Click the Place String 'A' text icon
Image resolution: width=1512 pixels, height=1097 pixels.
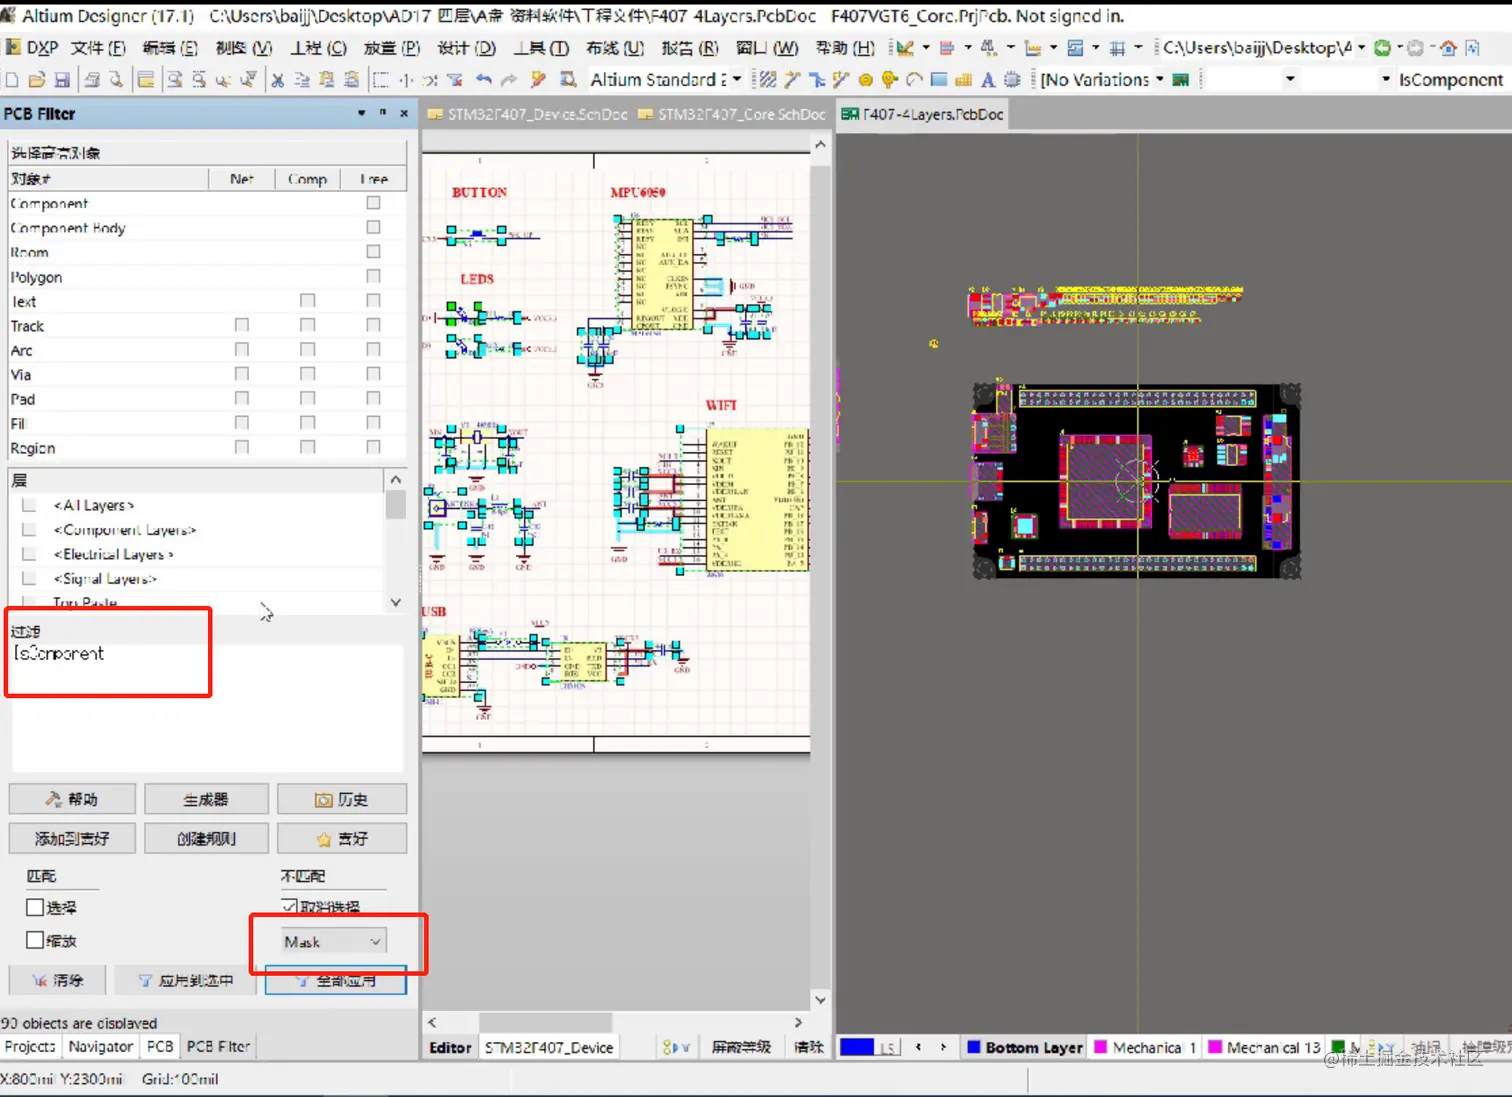[x=988, y=80]
